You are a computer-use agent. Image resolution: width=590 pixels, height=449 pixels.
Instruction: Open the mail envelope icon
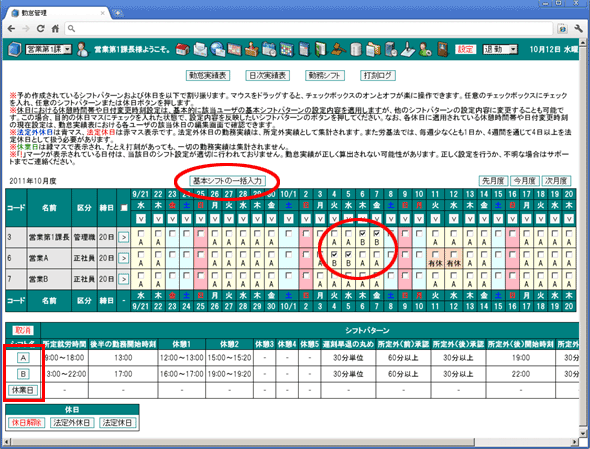(200, 49)
